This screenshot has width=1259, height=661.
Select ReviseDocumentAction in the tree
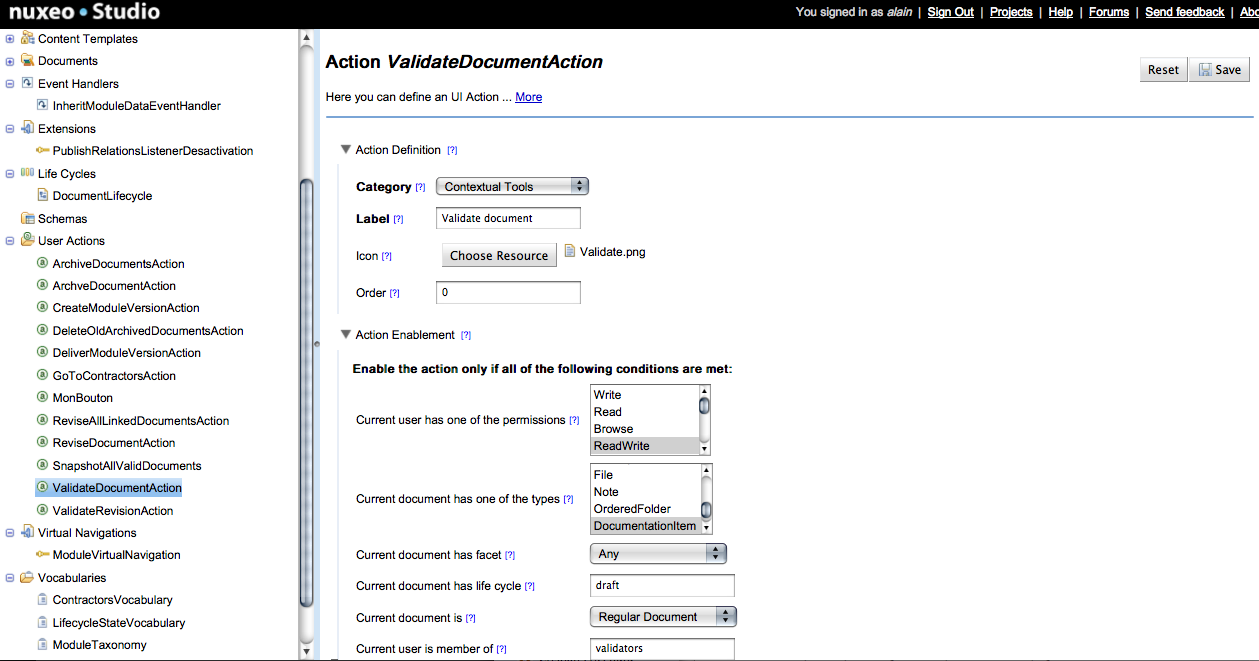tap(114, 442)
